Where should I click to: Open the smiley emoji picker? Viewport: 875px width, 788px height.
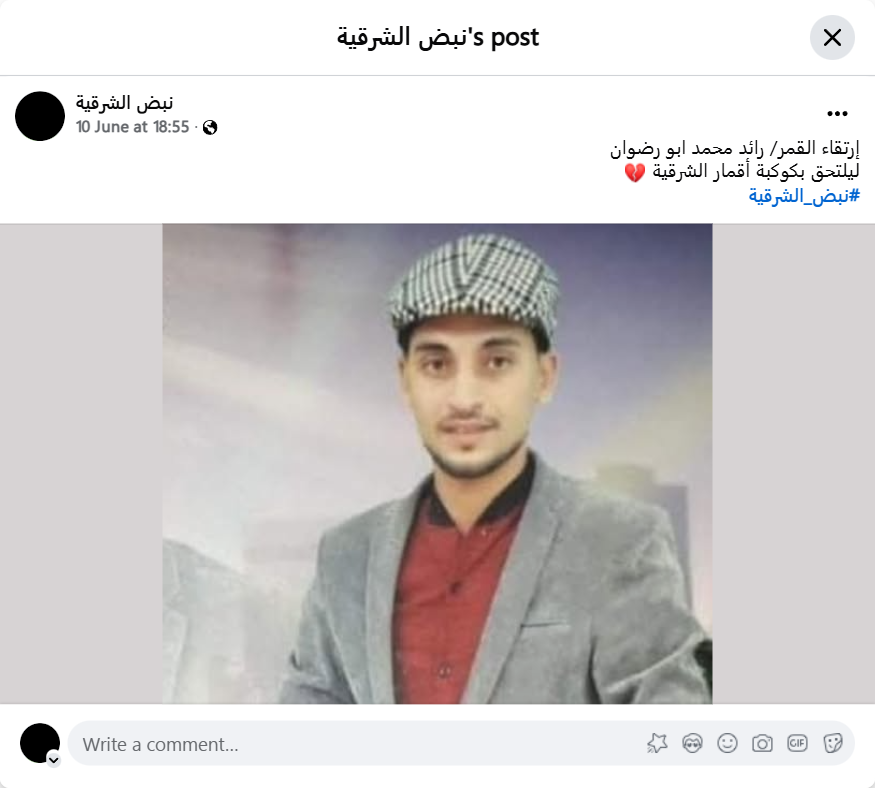(727, 743)
